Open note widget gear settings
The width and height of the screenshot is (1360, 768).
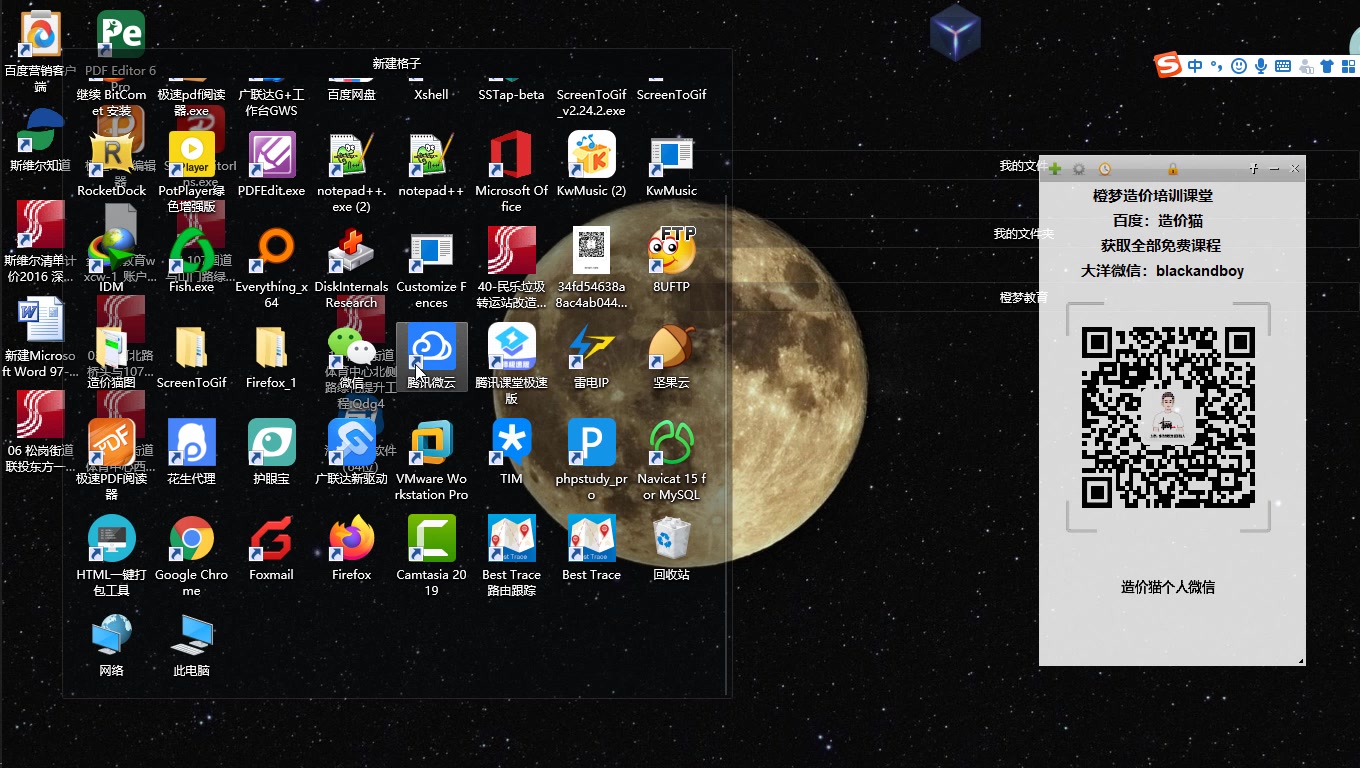click(1079, 169)
